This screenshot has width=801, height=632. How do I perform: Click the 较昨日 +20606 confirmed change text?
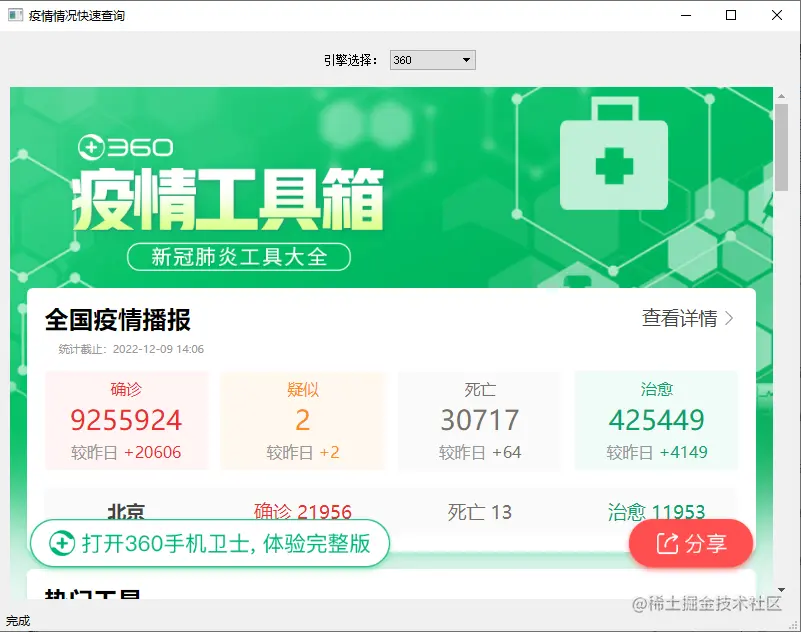(126, 452)
